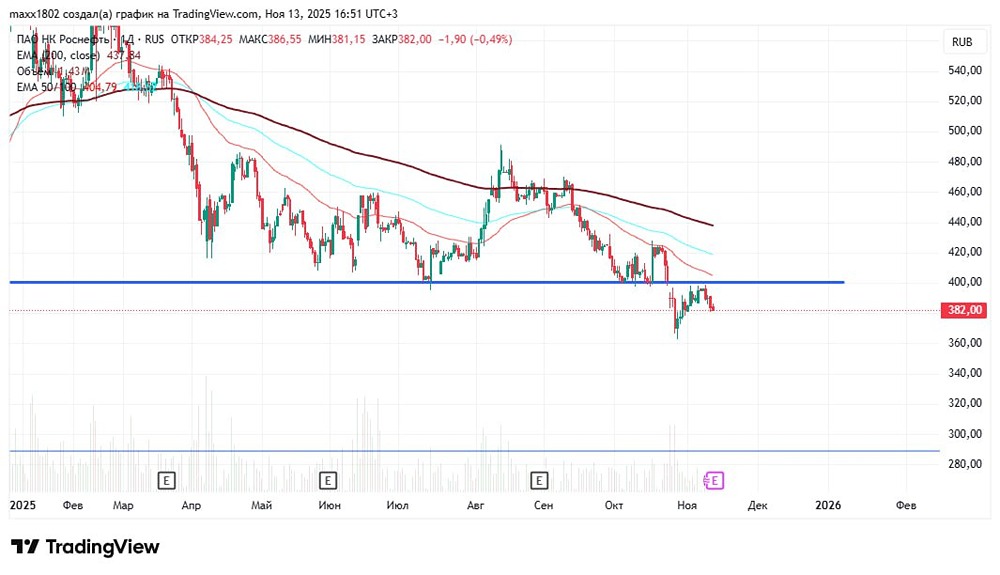Viewport: 1000px width, 575px height.
Task: Click the Фев label after 2026
Action: tap(906, 505)
